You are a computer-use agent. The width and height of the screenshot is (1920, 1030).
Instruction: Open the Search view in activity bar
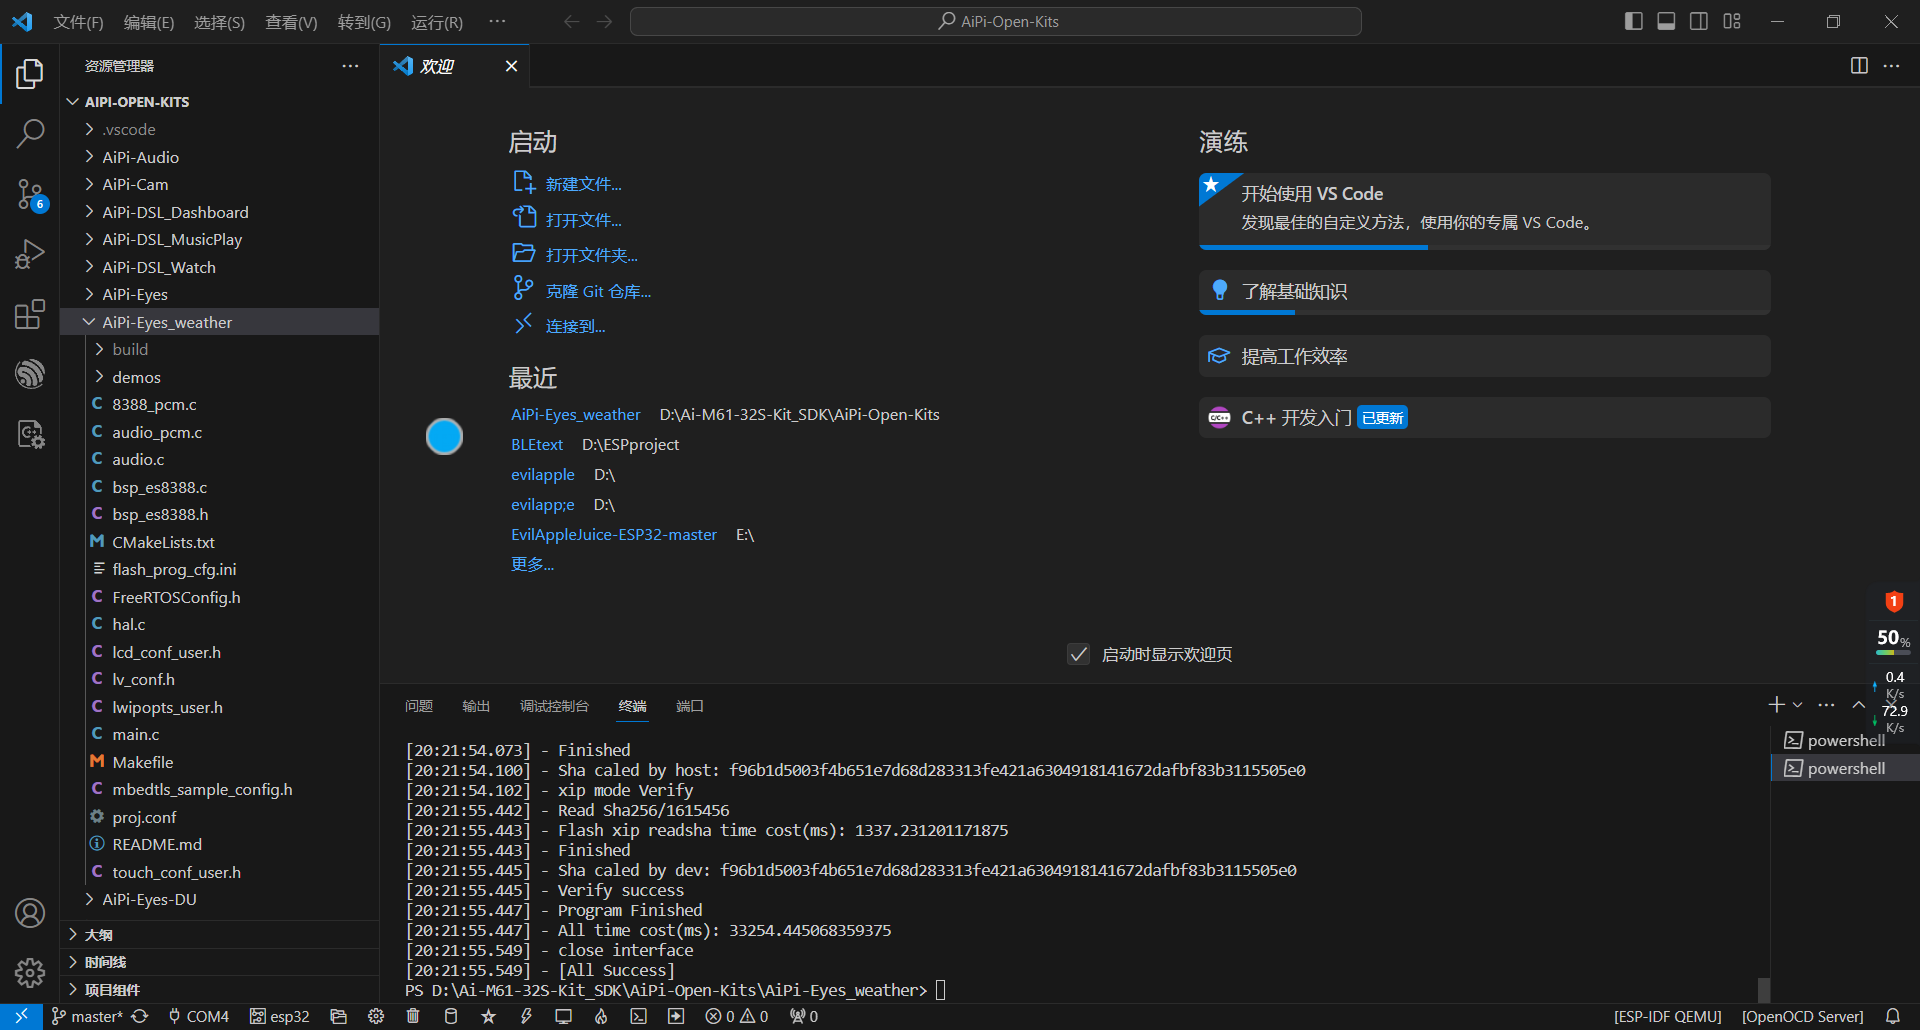pyautogui.click(x=30, y=133)
